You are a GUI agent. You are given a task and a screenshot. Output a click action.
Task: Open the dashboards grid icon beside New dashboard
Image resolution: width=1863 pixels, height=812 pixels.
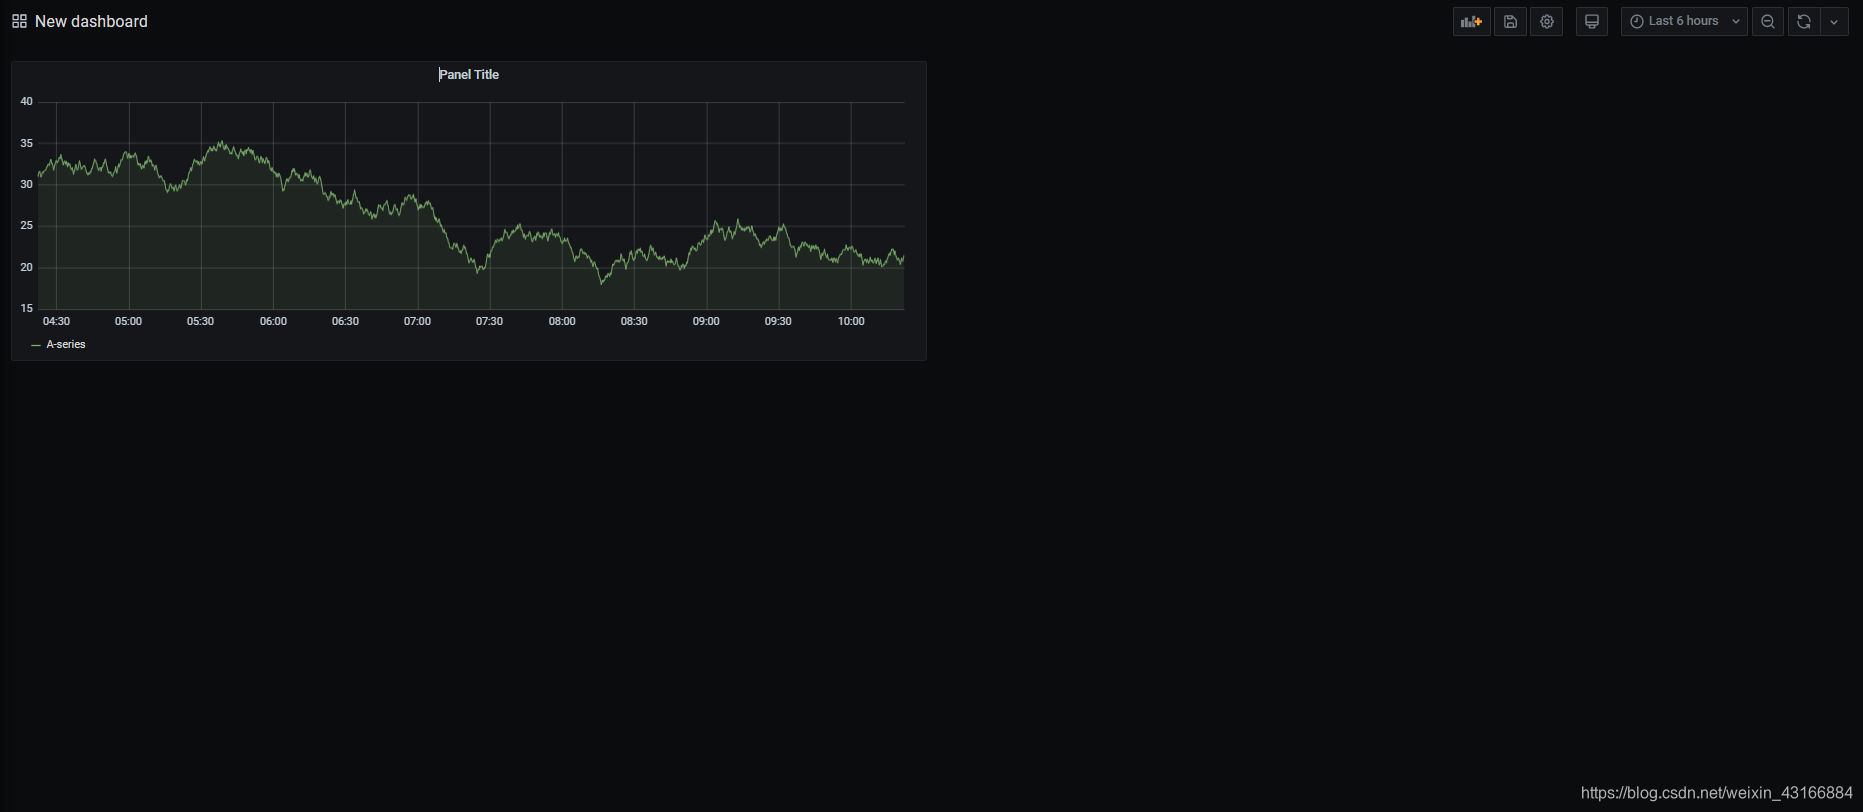coord(19,21)
